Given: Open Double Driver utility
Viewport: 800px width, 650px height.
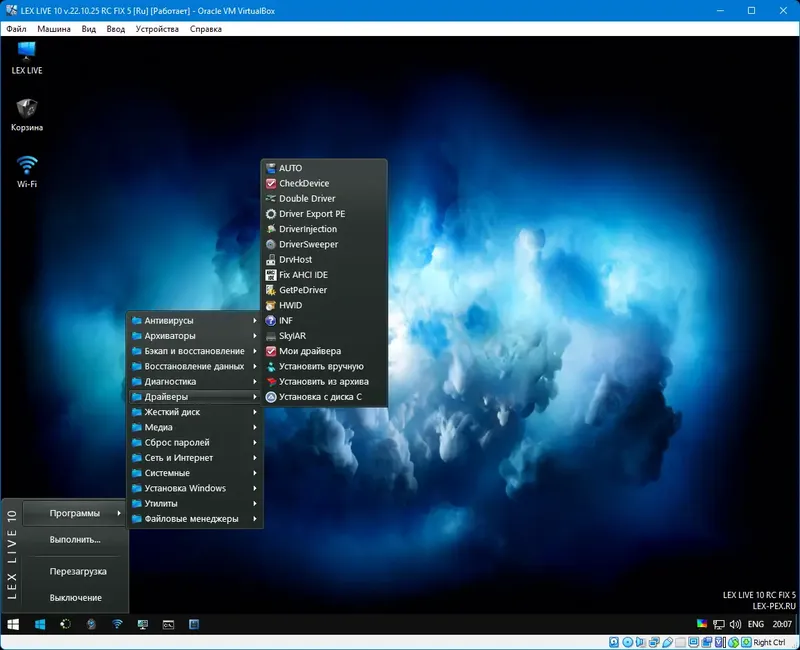Looking at the screenshot, I should (324, 198).
